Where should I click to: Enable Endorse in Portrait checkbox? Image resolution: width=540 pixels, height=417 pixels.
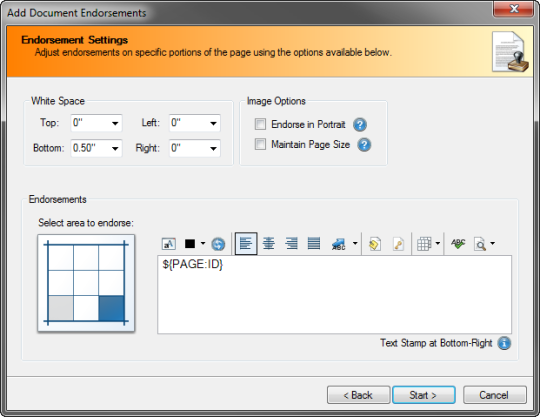pyautogui.click(x=260, y=124)
